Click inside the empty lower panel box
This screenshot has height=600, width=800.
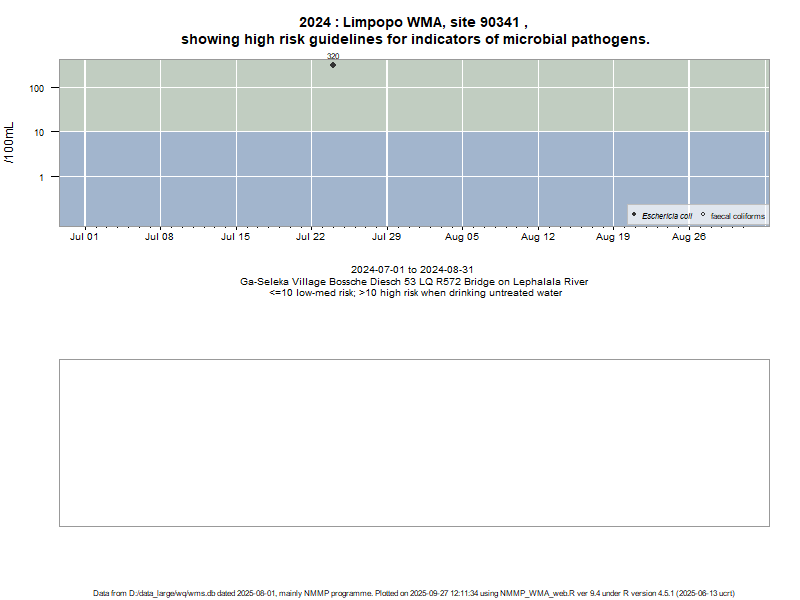coord(414,442)
